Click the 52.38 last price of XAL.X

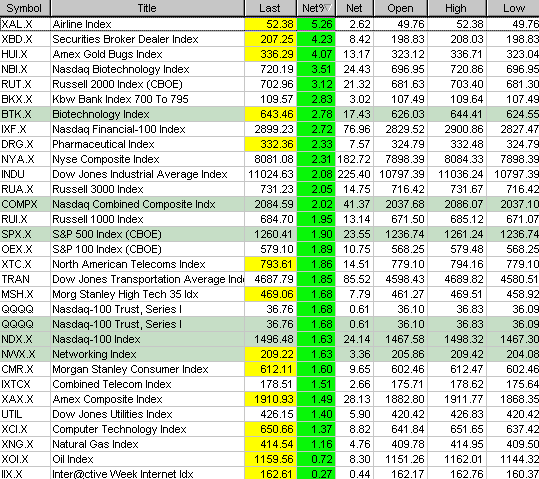[270, 24]
